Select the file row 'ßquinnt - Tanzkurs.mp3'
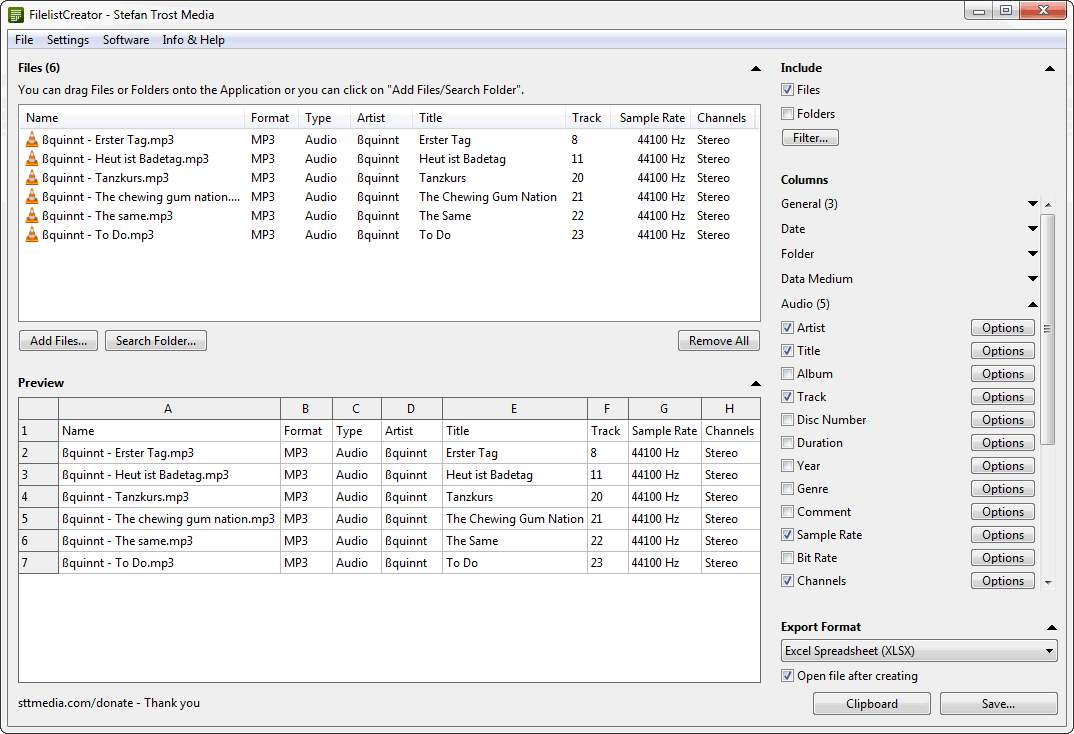1074x734 pixels. pos(389,178)
